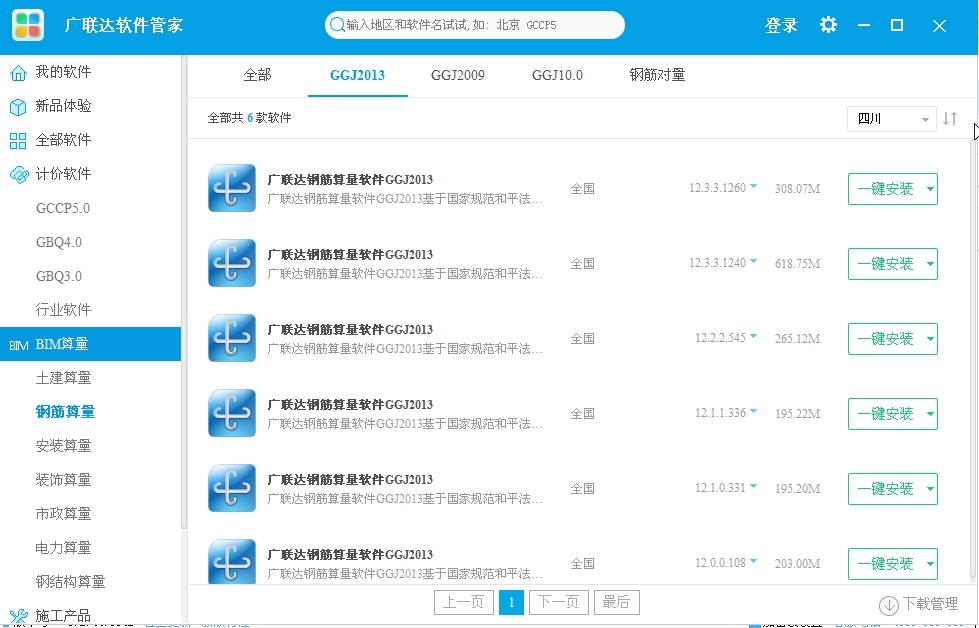
Task: Open install options arrow for 265.12M row
Action: (x=930, y=339)
